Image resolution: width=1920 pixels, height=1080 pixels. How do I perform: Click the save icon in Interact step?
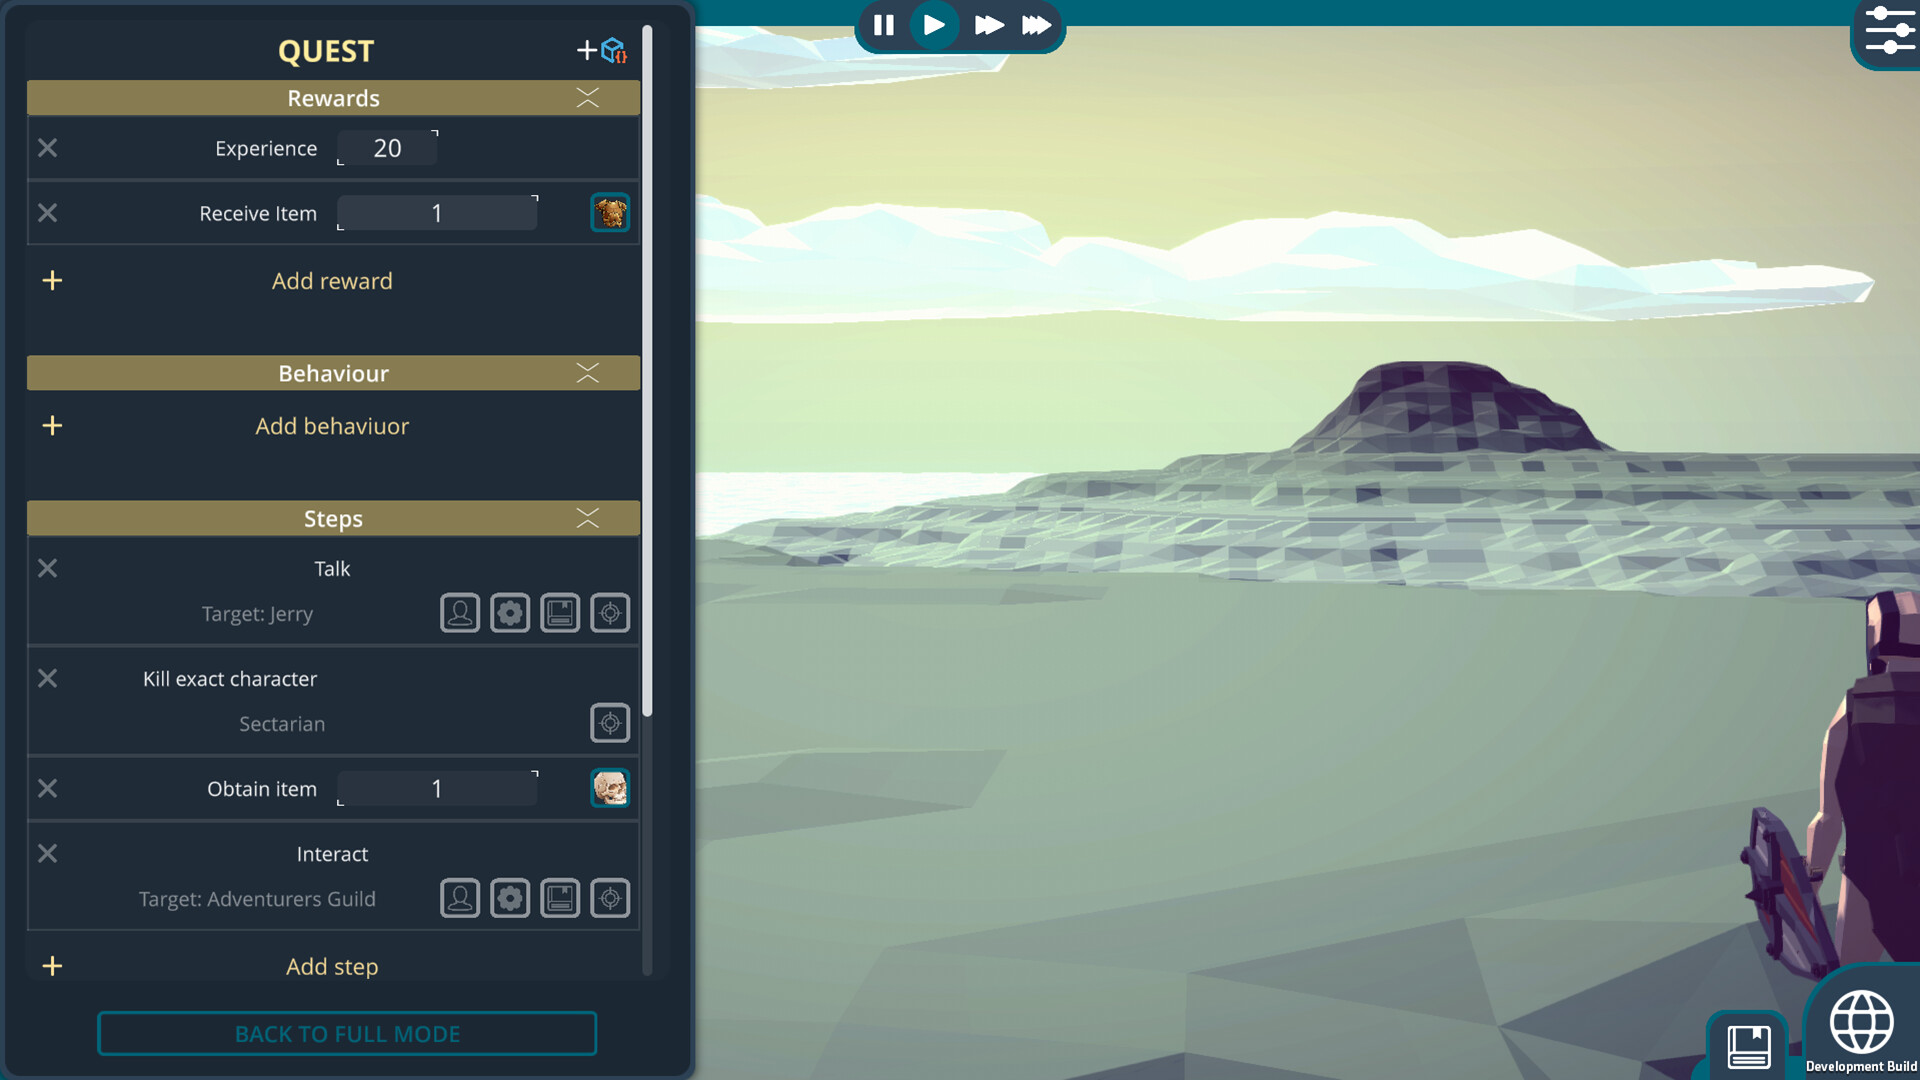click(560, 899)
